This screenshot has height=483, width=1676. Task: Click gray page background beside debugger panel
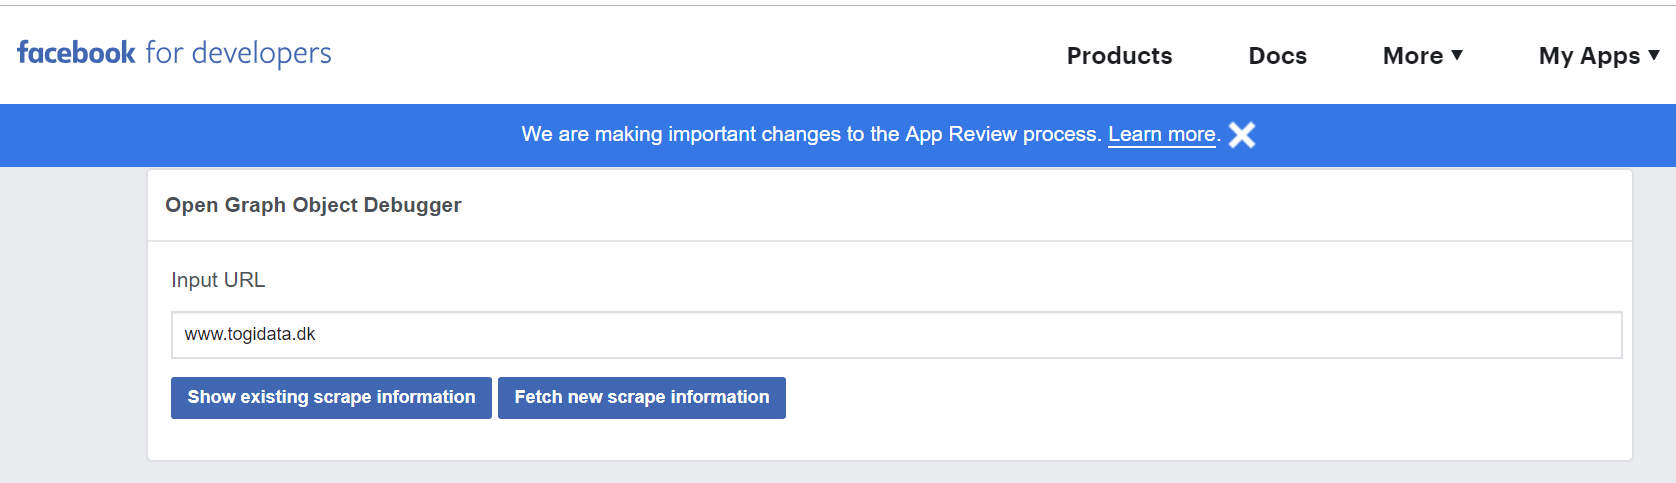(72, 320)
